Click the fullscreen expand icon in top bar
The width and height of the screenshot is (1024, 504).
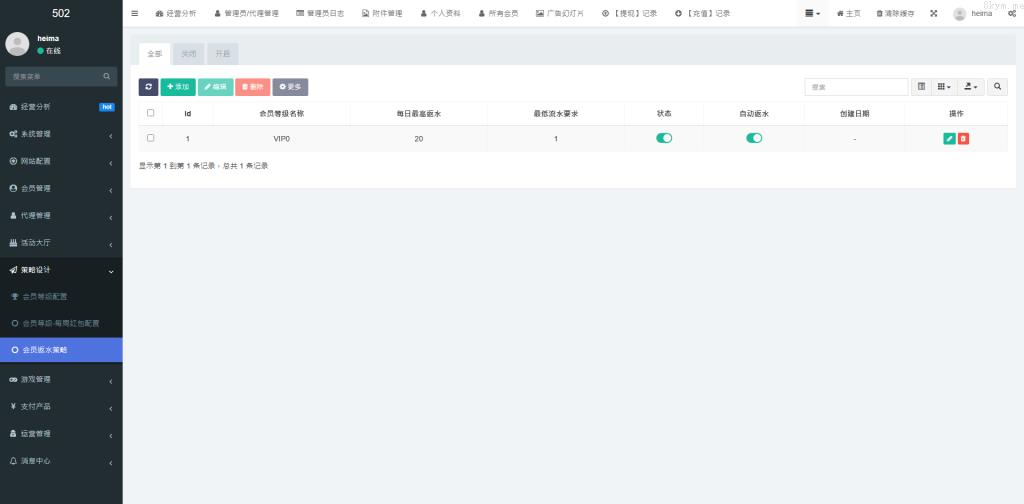coord(933,13)
